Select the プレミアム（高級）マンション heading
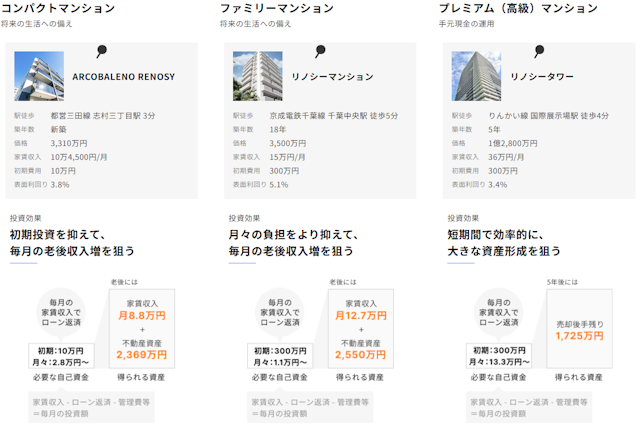Screen dimensions: 640x427 pos(518,8)
